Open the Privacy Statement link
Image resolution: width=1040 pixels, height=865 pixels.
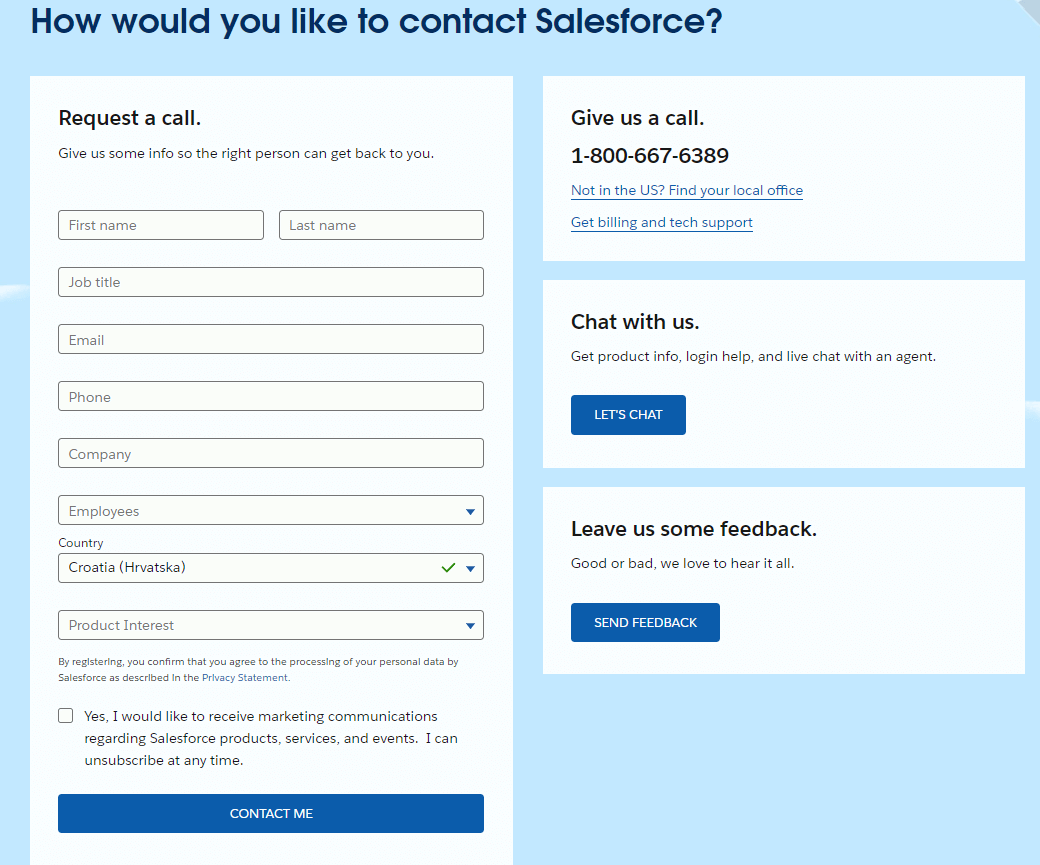[245, 678]
